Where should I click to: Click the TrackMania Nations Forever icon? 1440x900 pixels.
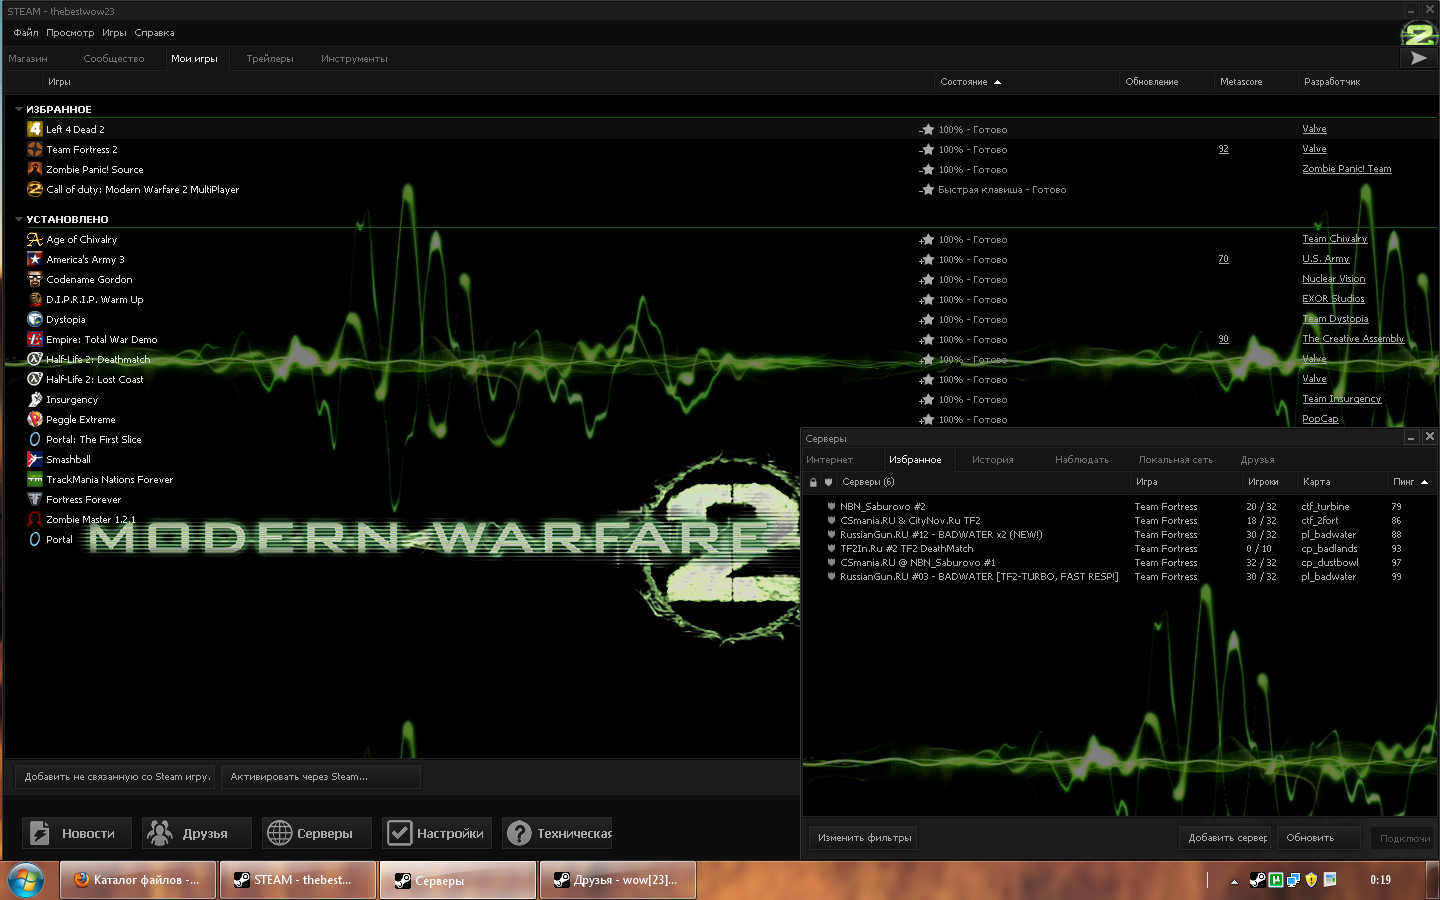[x=35, y=479]
